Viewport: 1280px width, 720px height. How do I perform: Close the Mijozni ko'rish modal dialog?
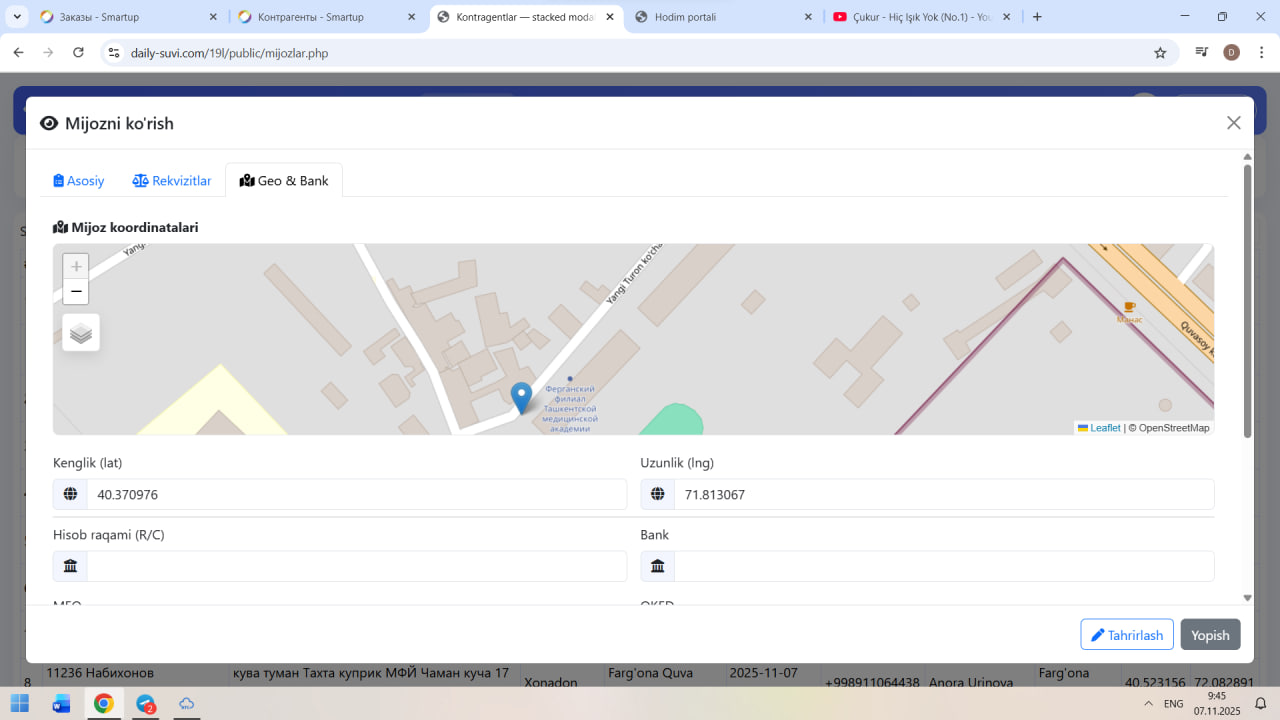tap(1233, 123)
